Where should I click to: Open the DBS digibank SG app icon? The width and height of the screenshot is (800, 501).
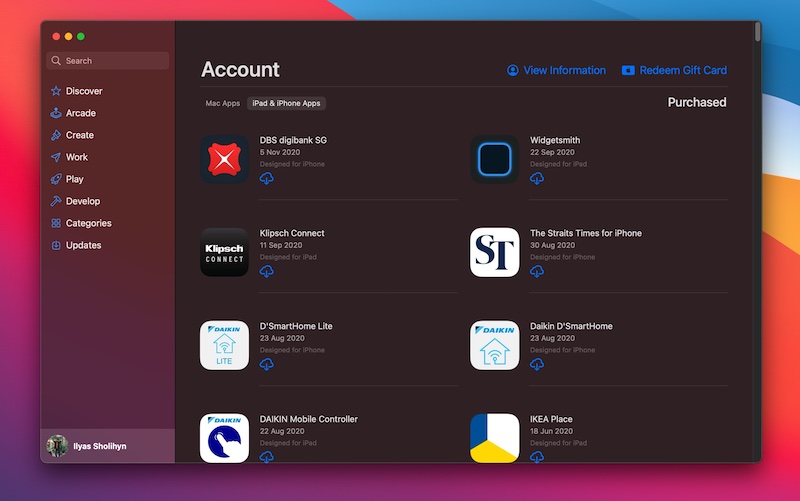pyautogui.click(x=224, y=159)
